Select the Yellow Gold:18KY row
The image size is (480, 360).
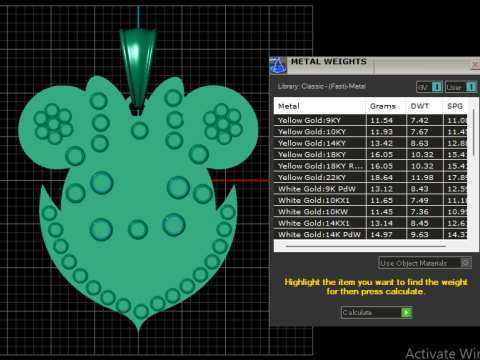[x=370, y=154]
